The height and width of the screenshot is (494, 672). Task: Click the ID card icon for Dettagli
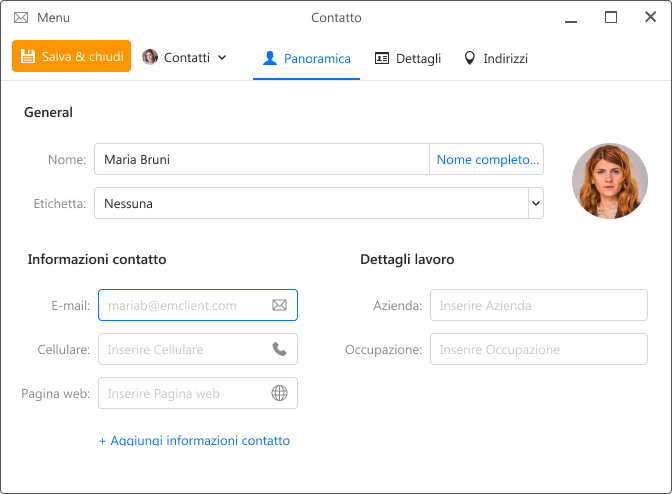point(382,58)
